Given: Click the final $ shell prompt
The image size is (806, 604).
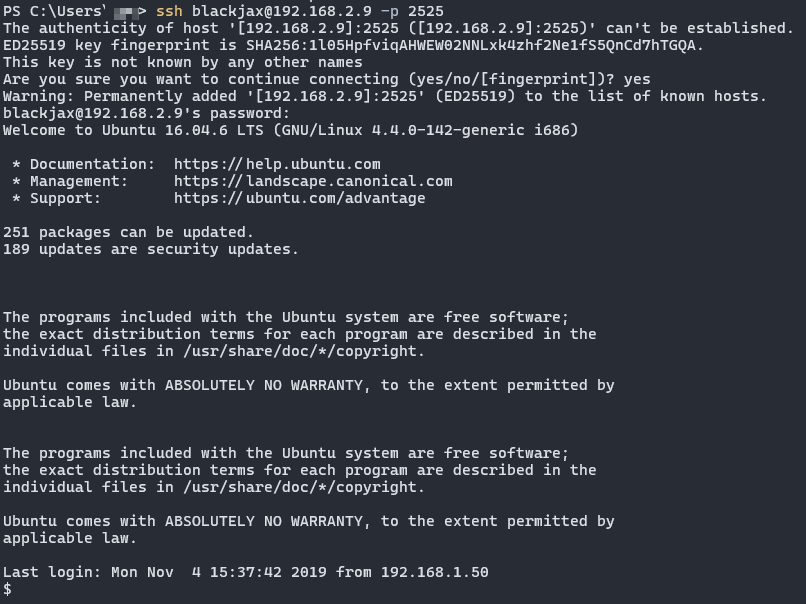Looking at the screenshot, I should coord(8,590).
